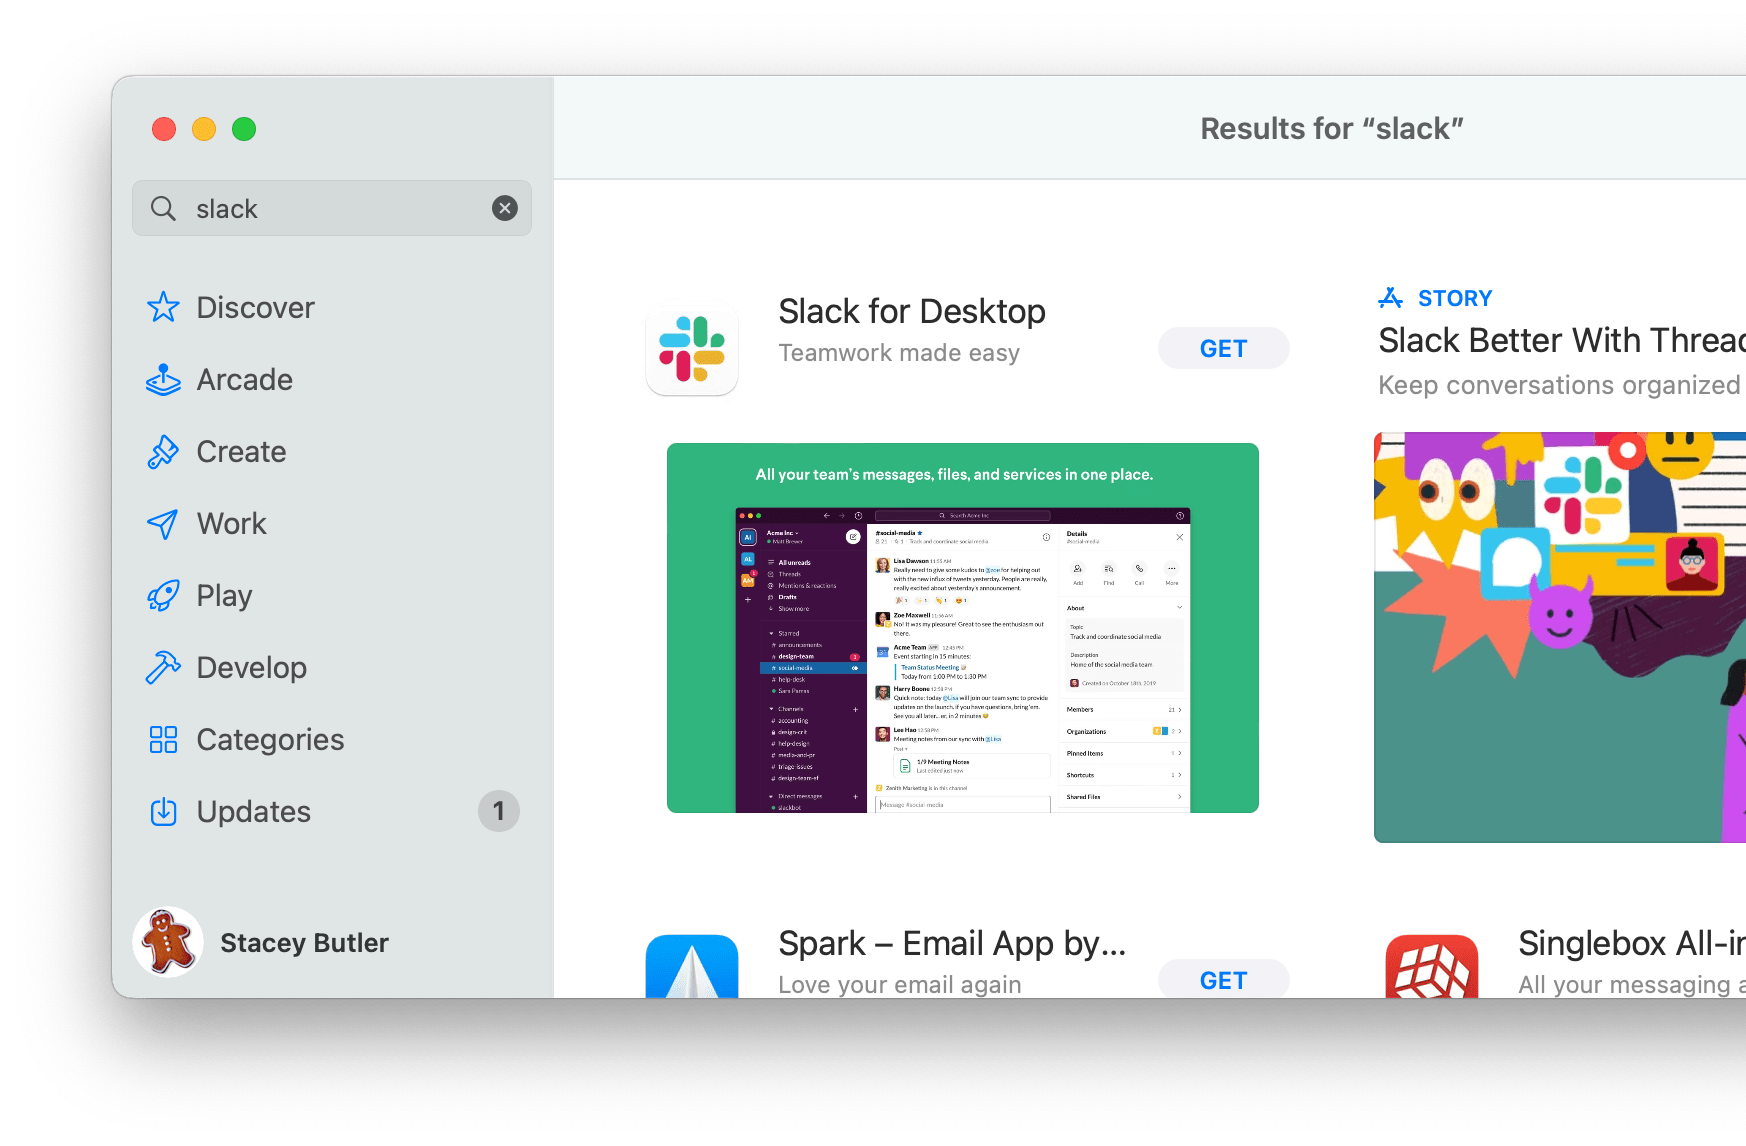Click GET for Spark Email App
Image resolution: width=1746 pixels, height=1146 pixels.
1223,980
